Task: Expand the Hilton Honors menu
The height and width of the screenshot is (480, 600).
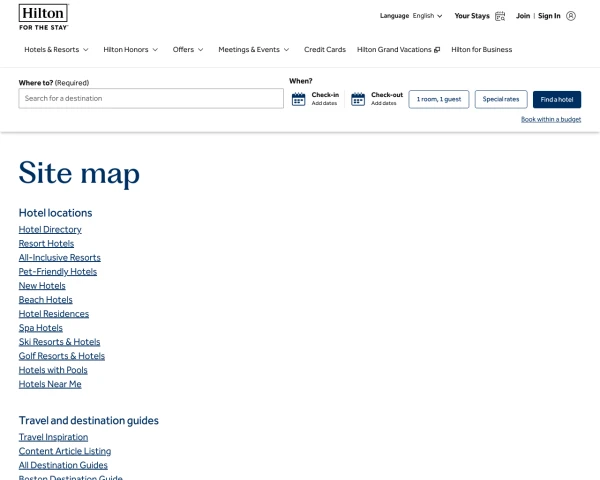Action: pos(130,49)
